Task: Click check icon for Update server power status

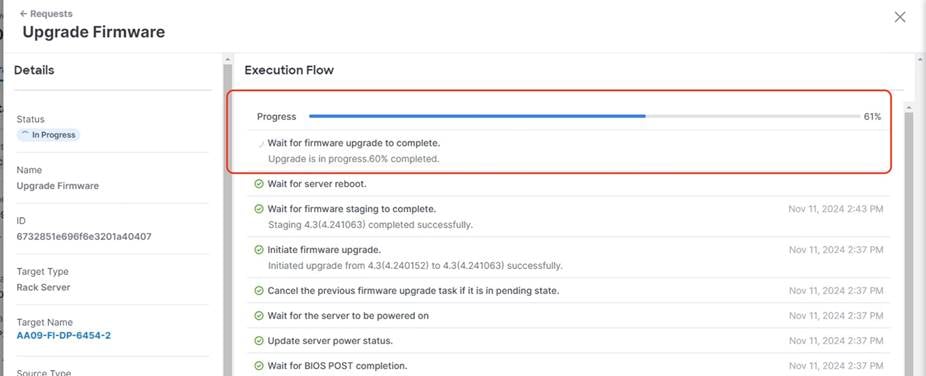Action: [x=259, y=341]
